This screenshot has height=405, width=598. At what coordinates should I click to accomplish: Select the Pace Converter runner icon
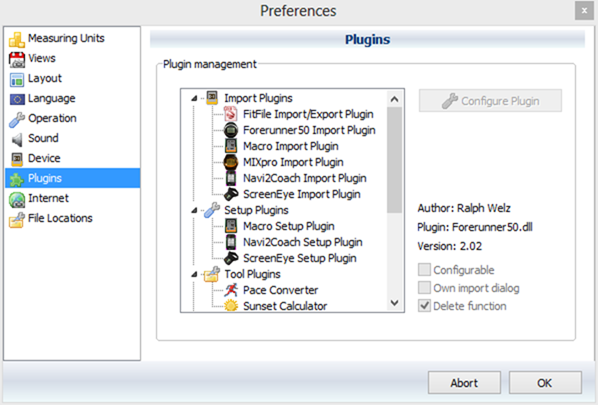point(231,290)
